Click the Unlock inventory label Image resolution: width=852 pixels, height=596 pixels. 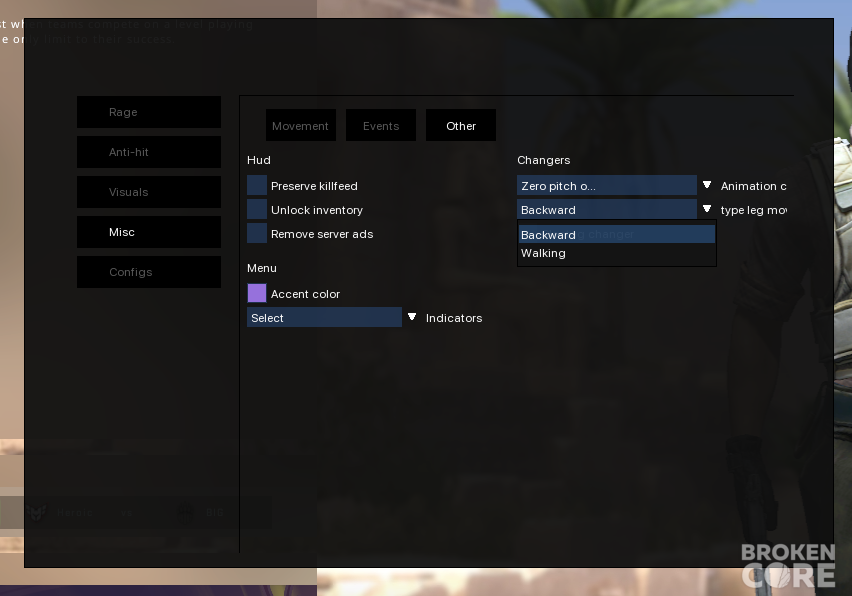(317, 210)
